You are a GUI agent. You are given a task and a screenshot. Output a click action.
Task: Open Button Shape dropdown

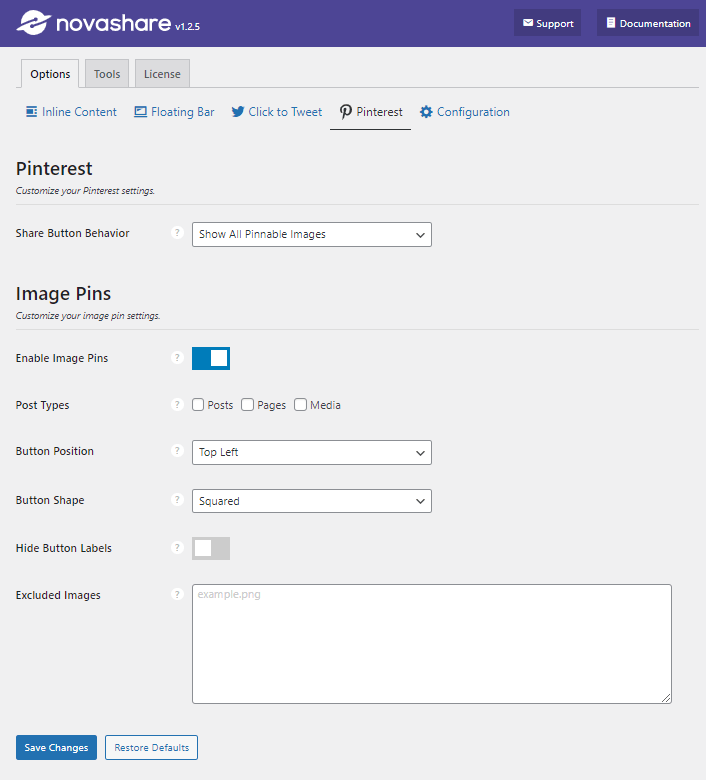coord(311,501)
